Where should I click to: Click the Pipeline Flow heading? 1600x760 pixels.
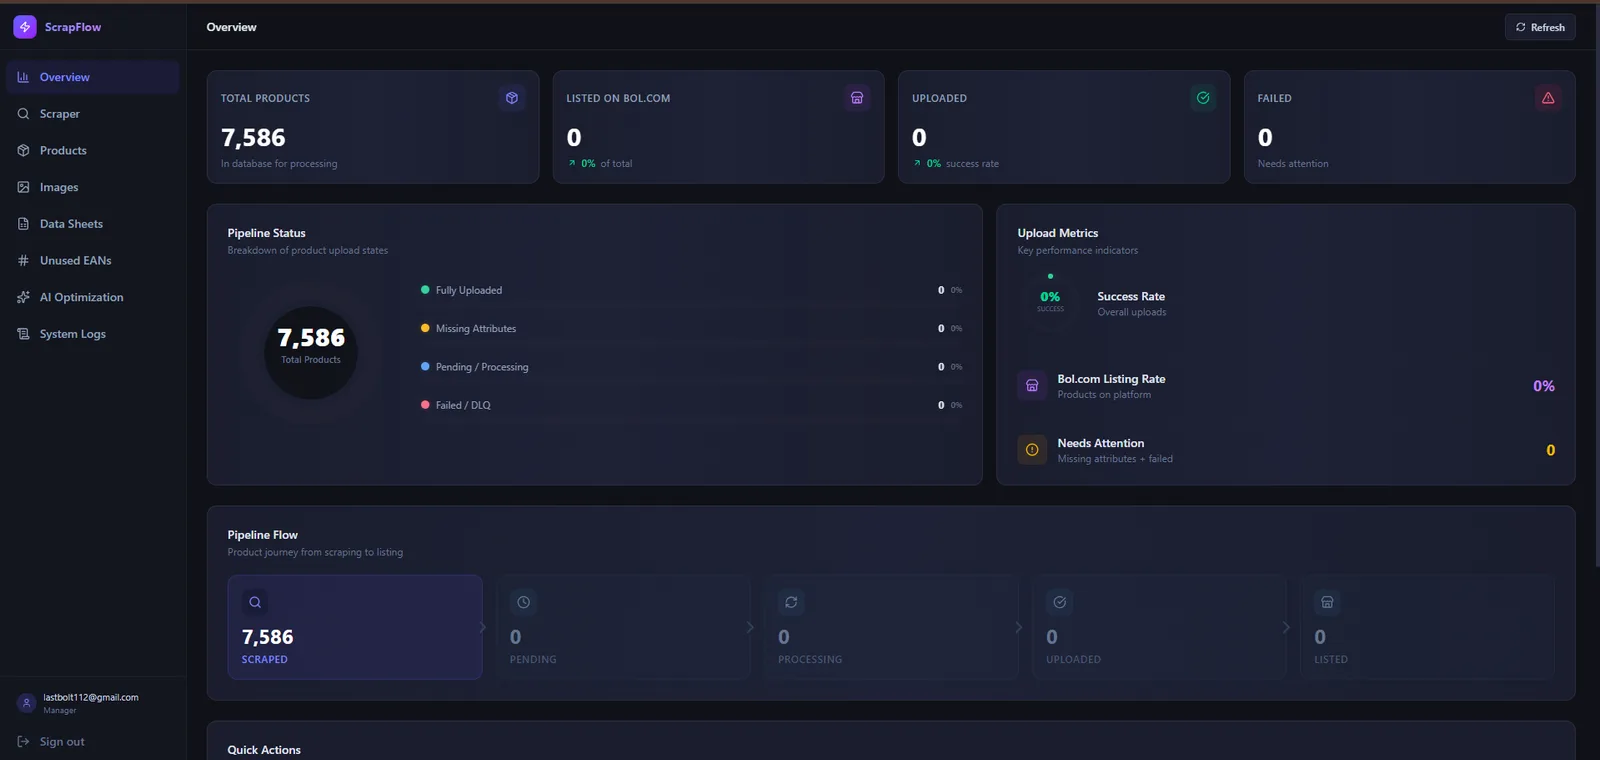click(263, 535)
